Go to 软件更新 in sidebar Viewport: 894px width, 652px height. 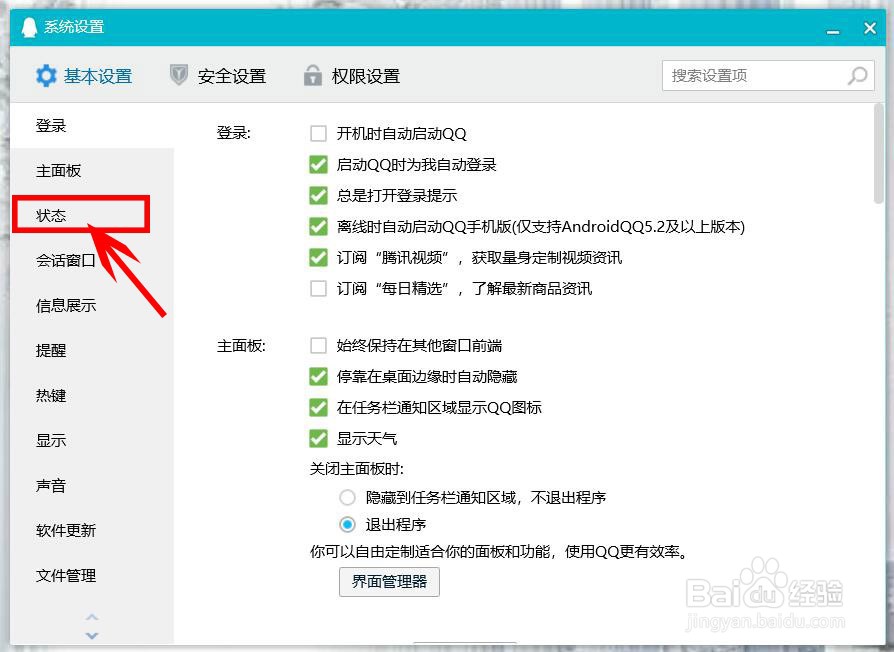pos(92,531)
